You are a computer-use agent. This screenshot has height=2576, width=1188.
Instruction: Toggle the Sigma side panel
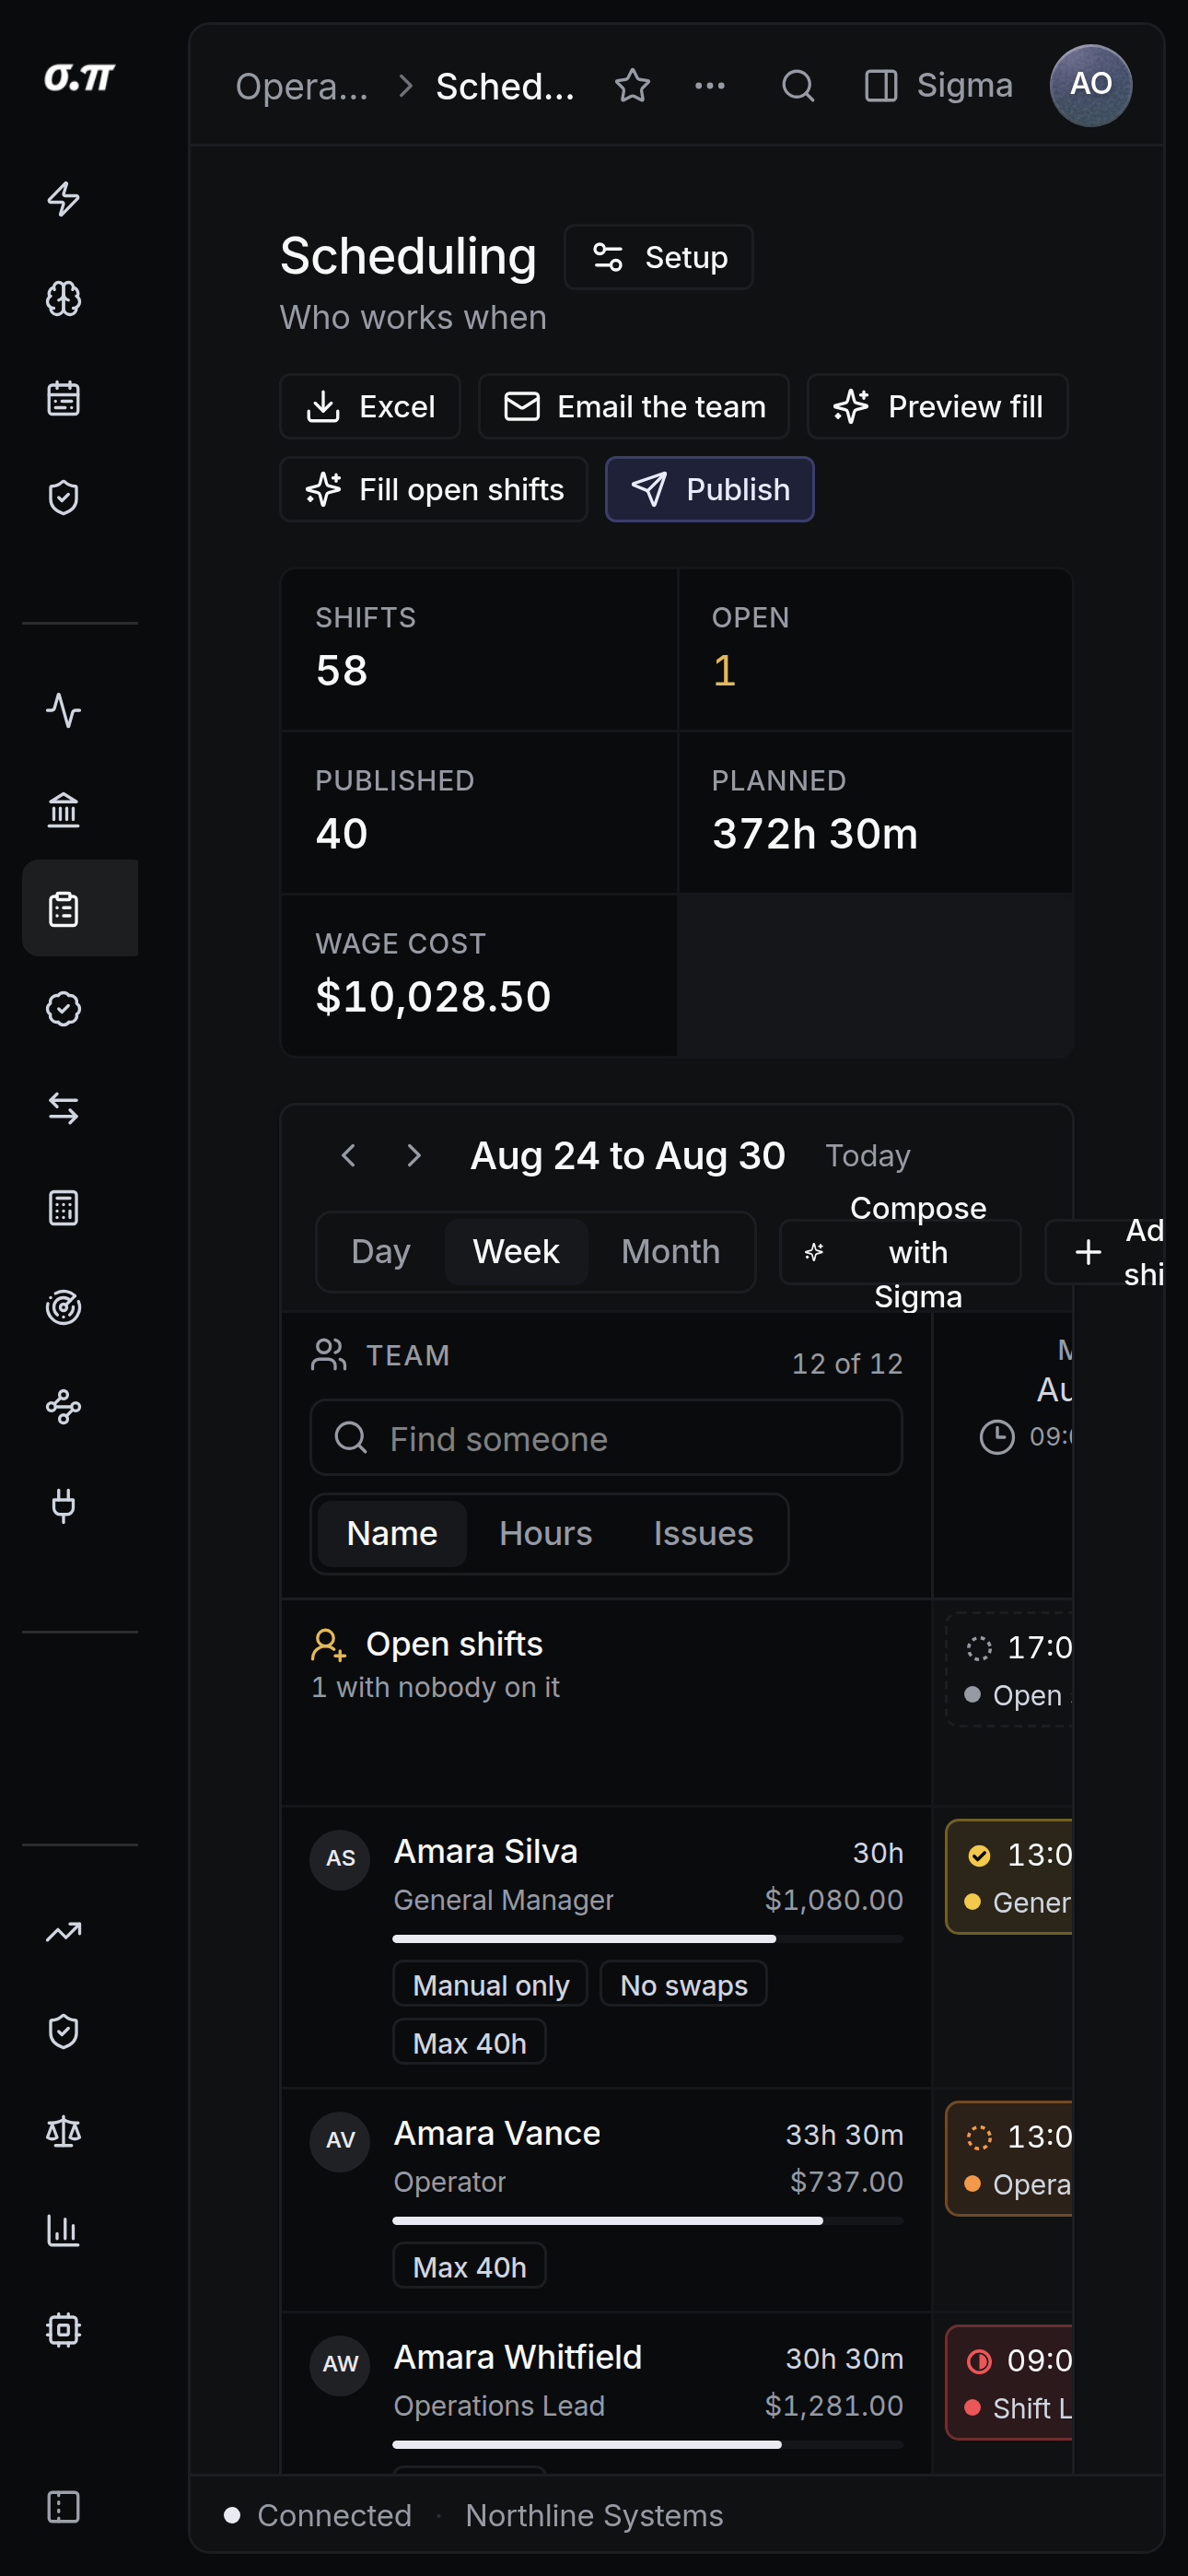[938, 86]
